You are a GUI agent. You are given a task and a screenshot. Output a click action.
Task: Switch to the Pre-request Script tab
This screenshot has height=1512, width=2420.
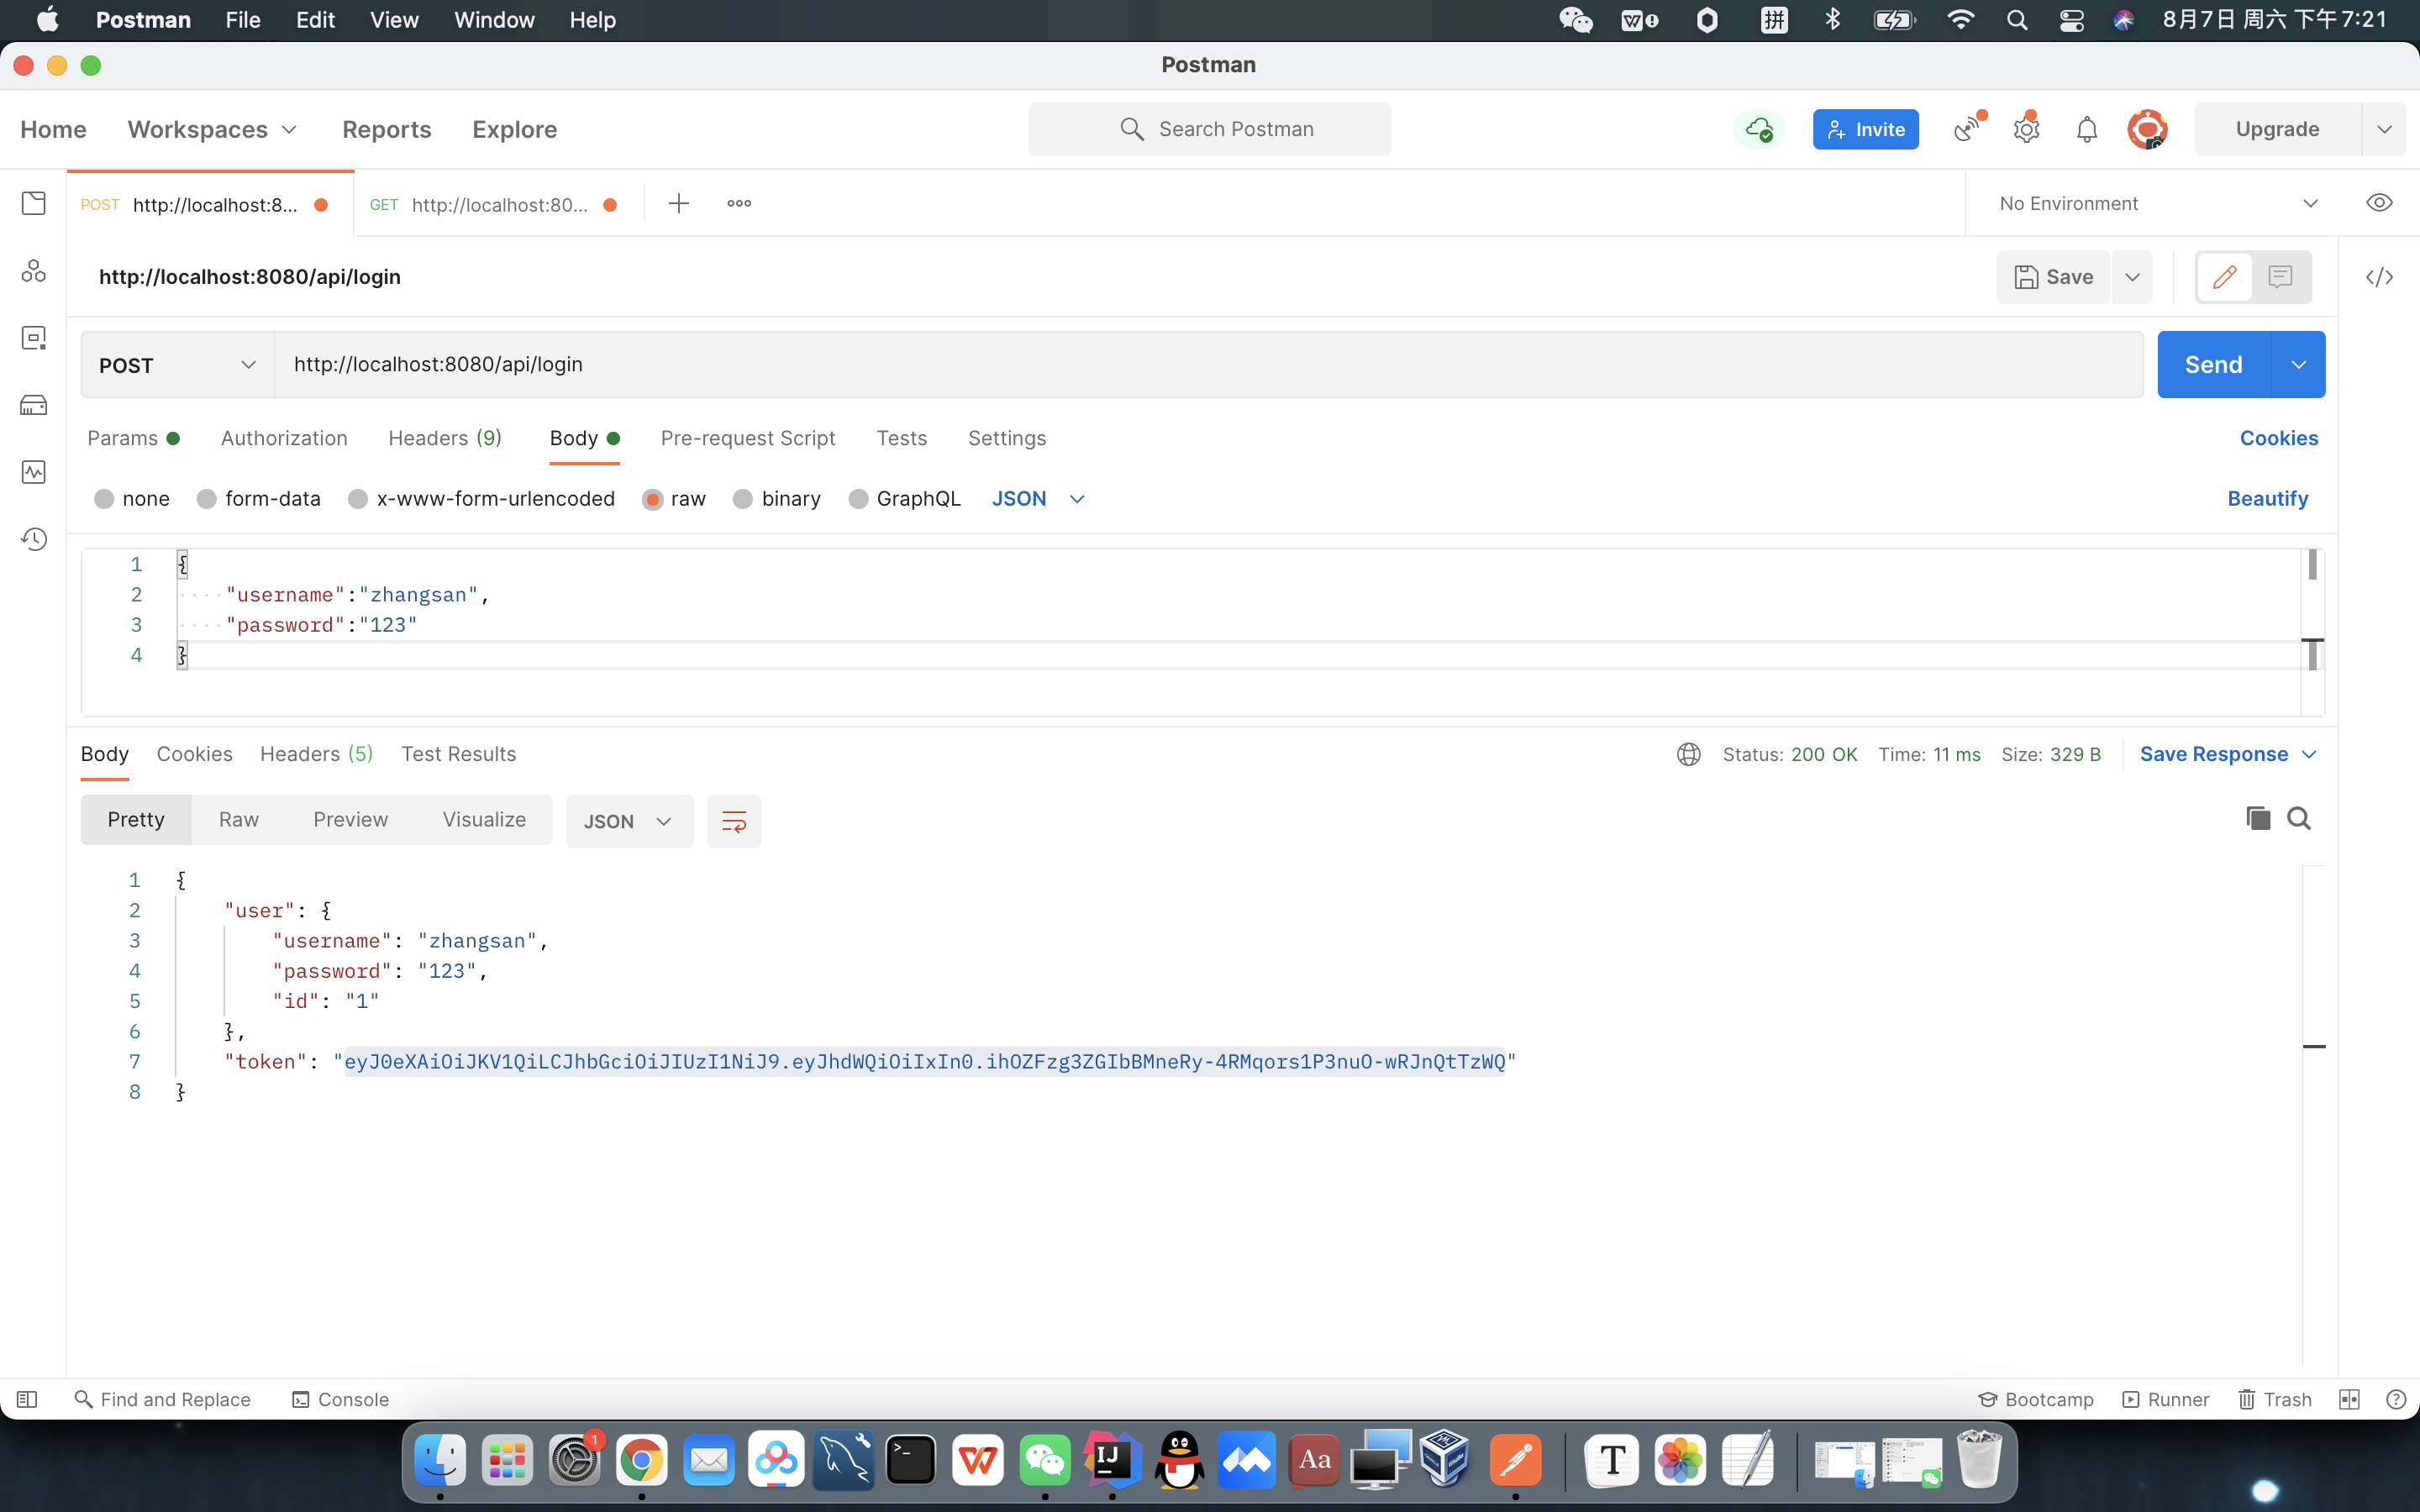(747, 438)
